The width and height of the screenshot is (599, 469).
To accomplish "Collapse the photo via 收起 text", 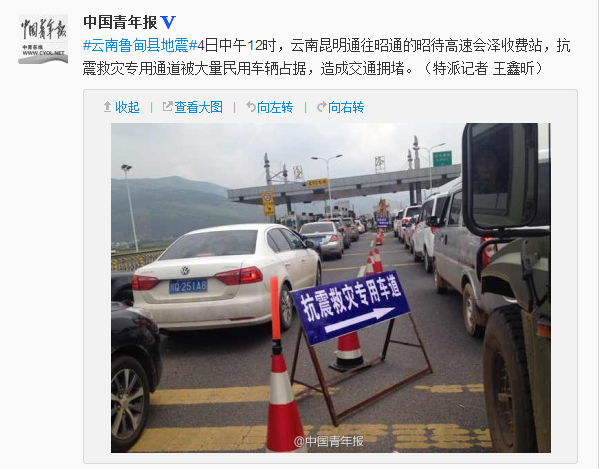I will click(127, 107).
